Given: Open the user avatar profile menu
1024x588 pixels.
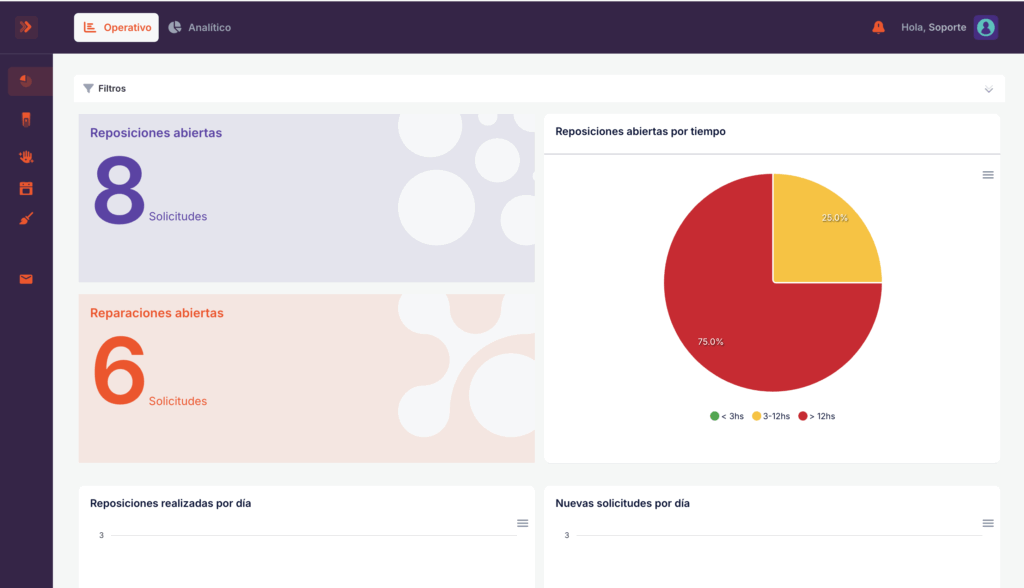Looking at the screenshot, I should click(985, 27).
